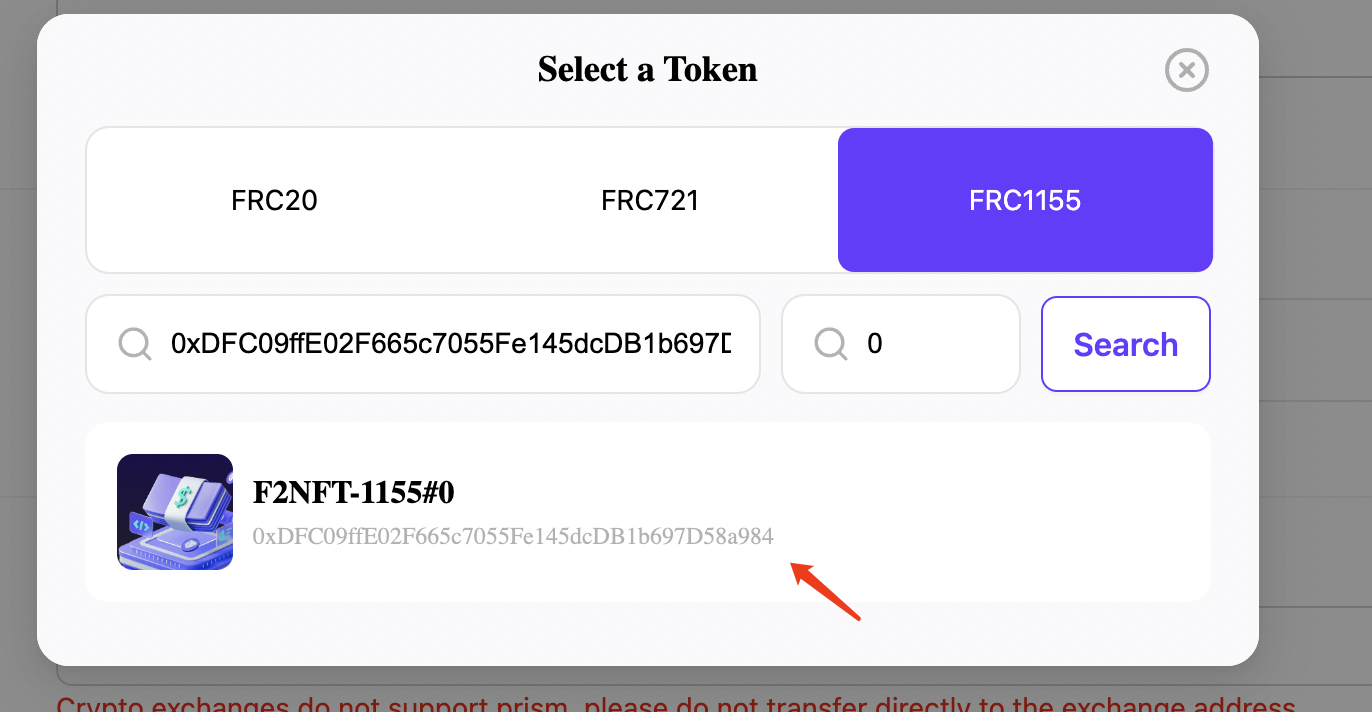Viewport: 1372px width, 712px height.
Task: Click the gray contract address under F2NFT-1155#0
Action: click(x=513, y=537)
